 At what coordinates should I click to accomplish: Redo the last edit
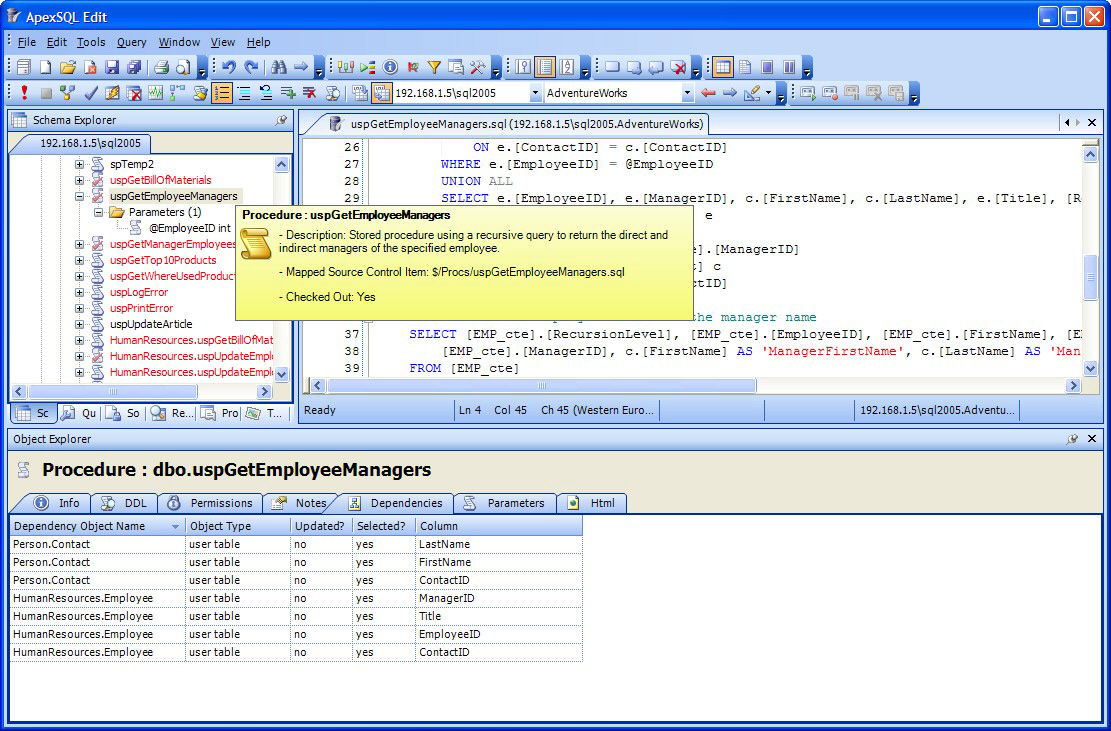(251, 67)
